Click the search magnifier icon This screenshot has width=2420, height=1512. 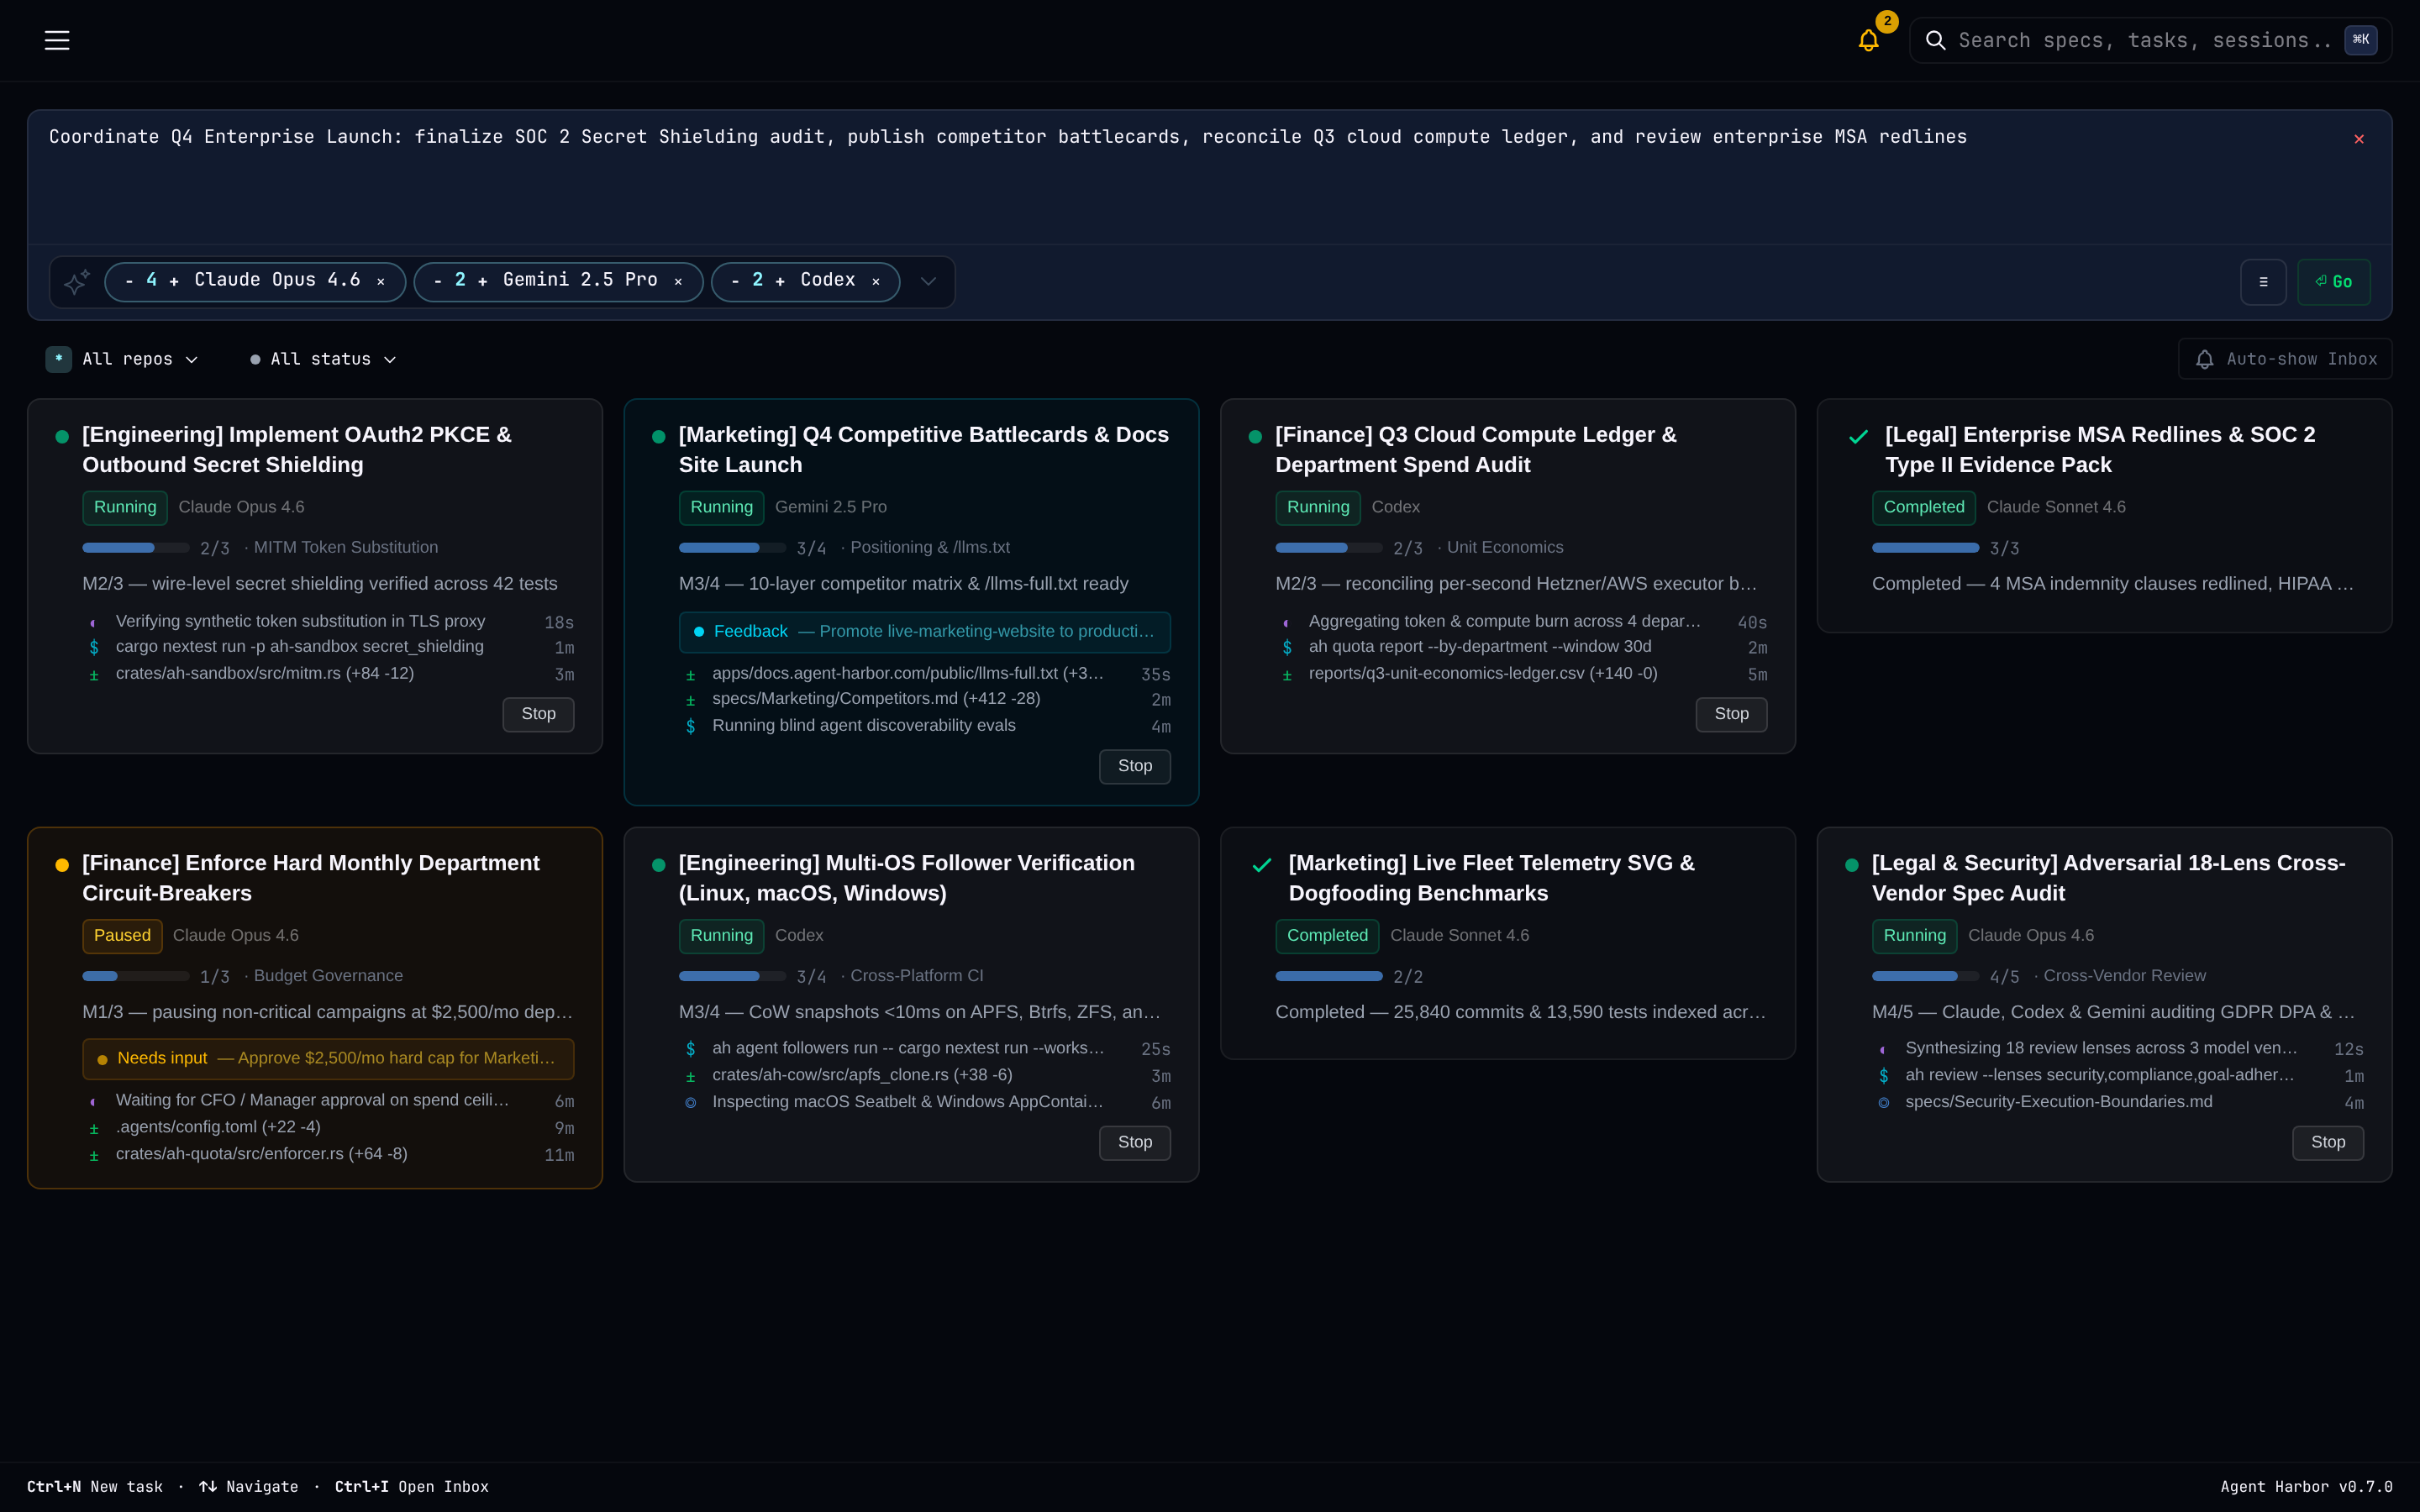click(x=1935, y=40)
